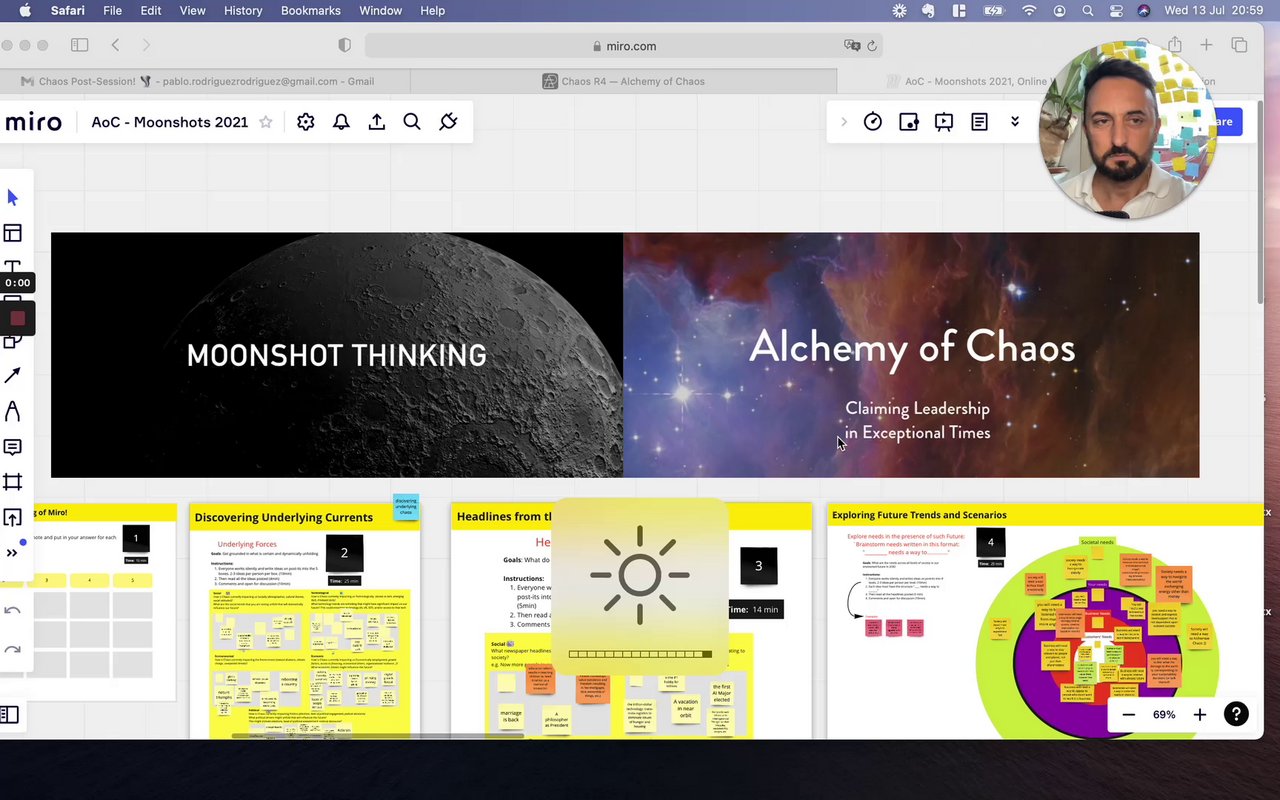Open Evernote elephant menu bar icon
The image size is (1280, 800).
(929, 10)
